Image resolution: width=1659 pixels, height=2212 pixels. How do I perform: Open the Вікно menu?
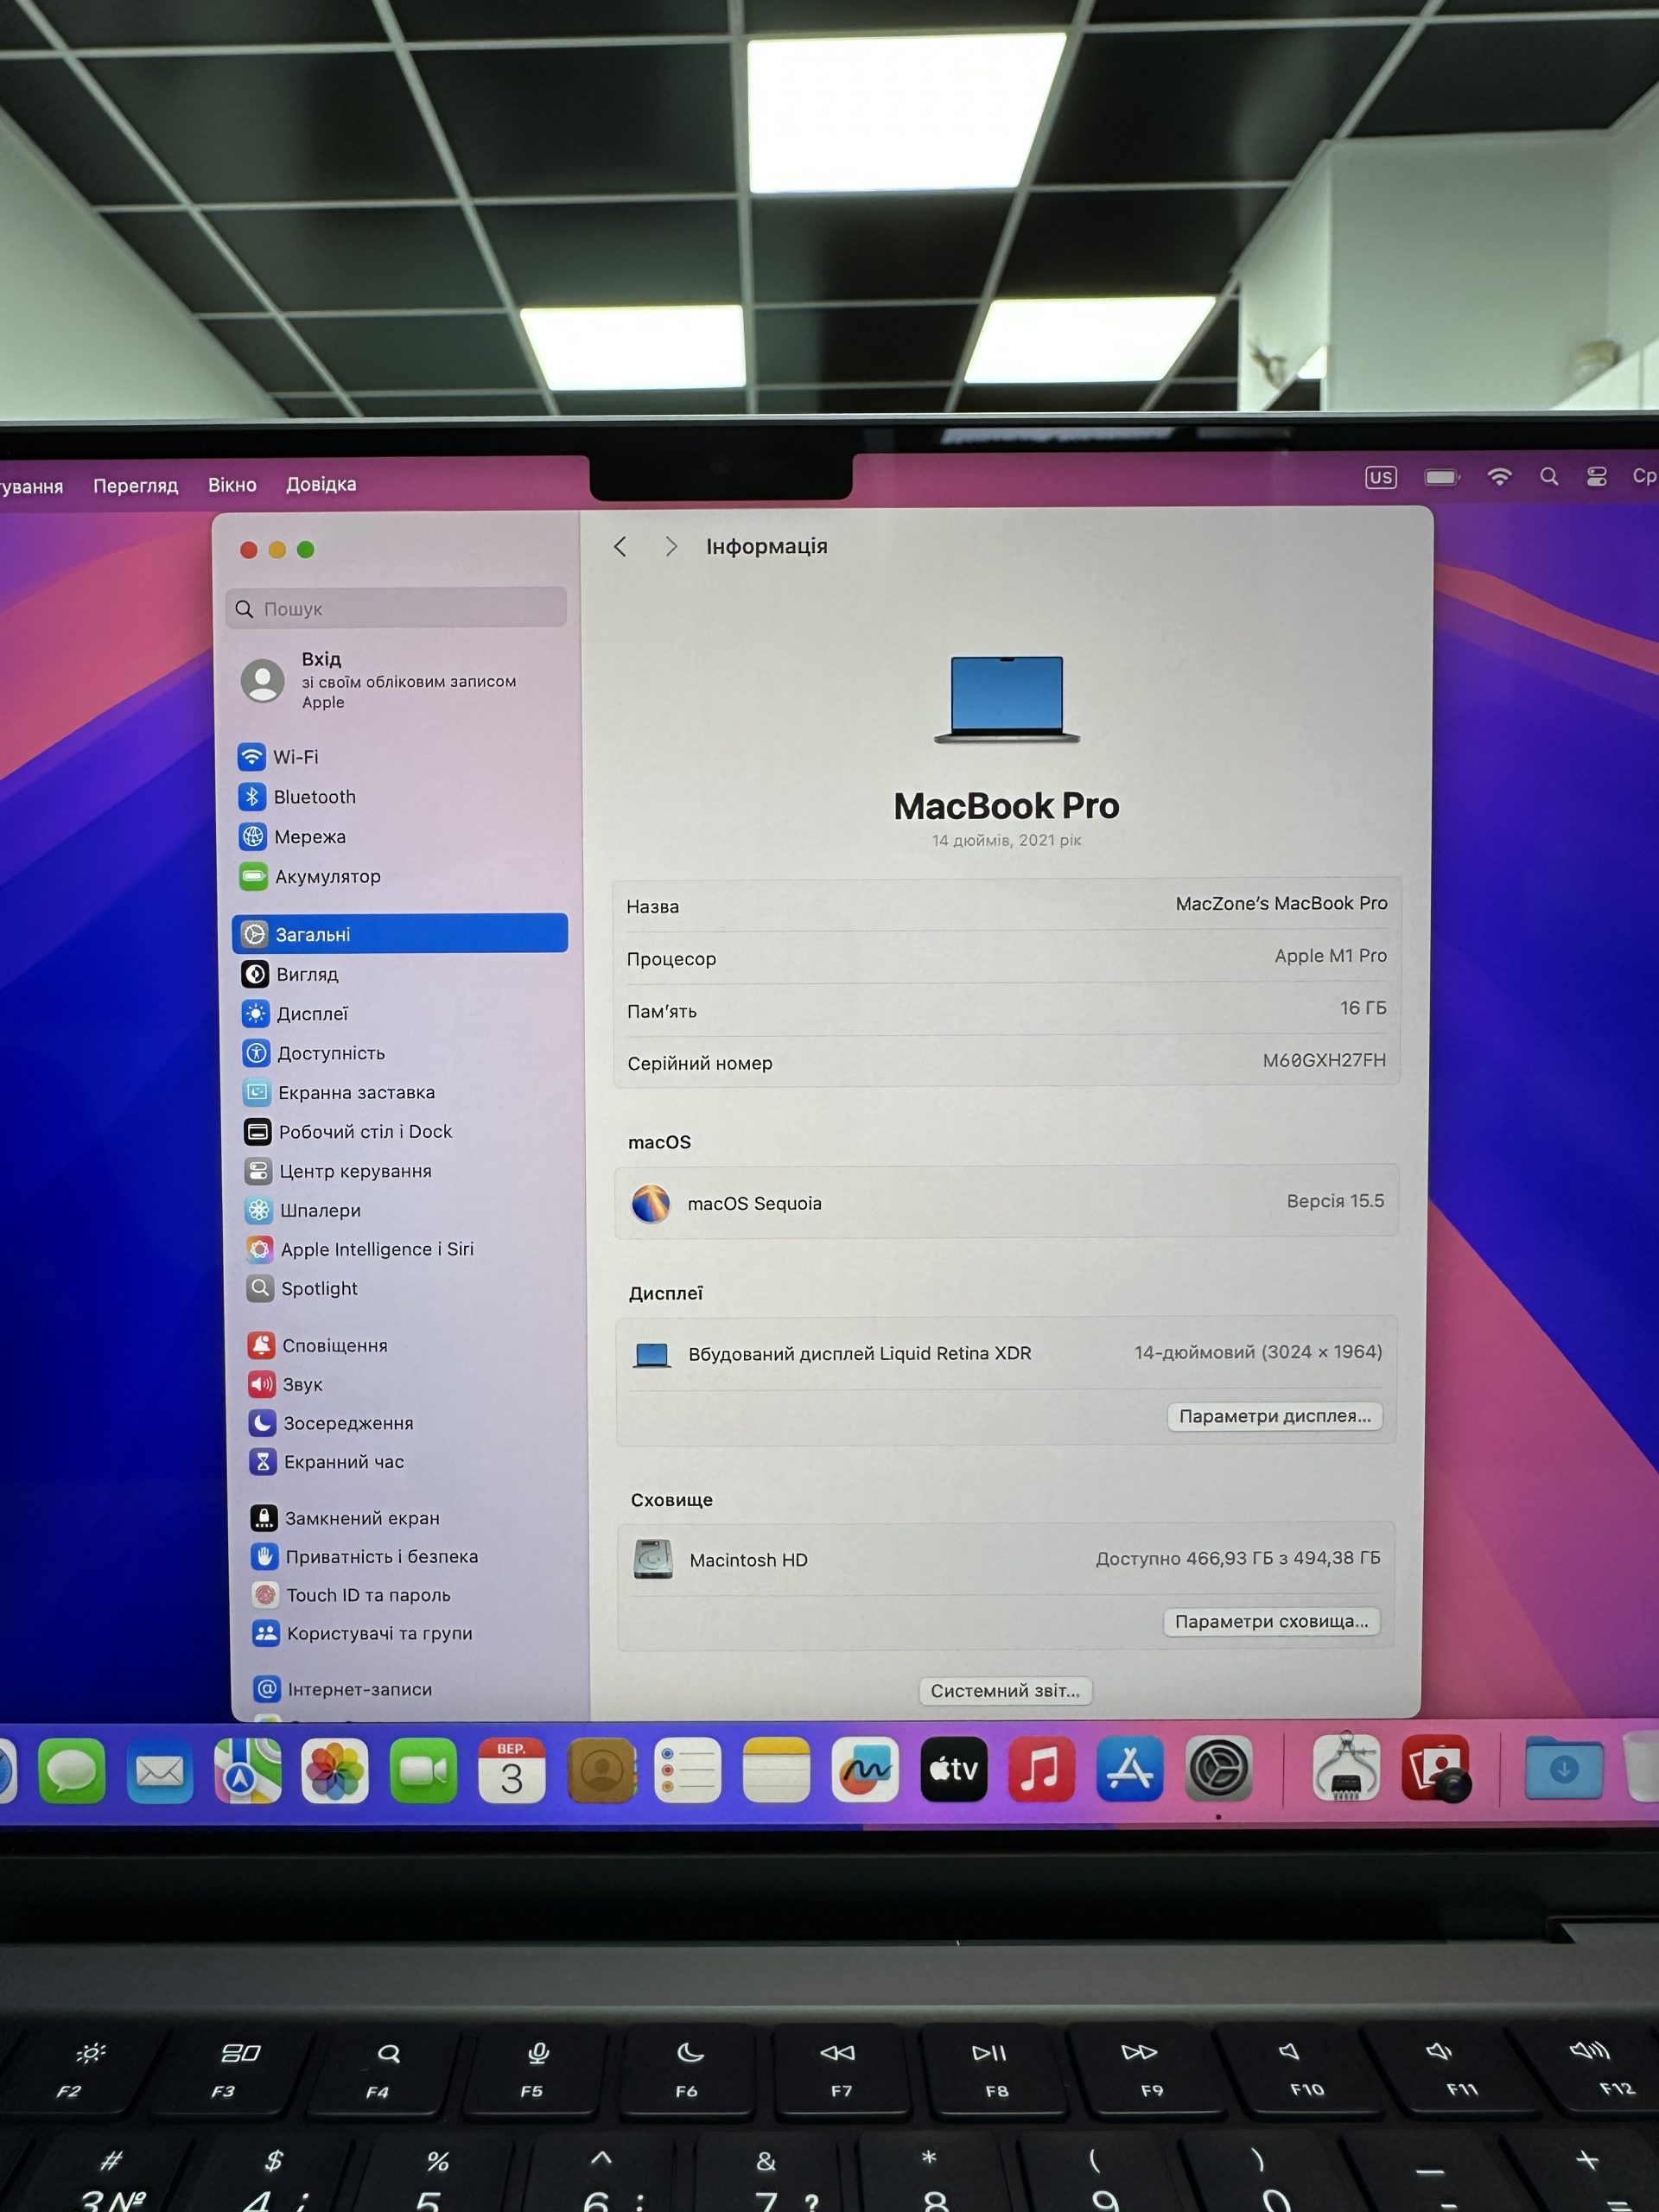[x=232, y=484]
